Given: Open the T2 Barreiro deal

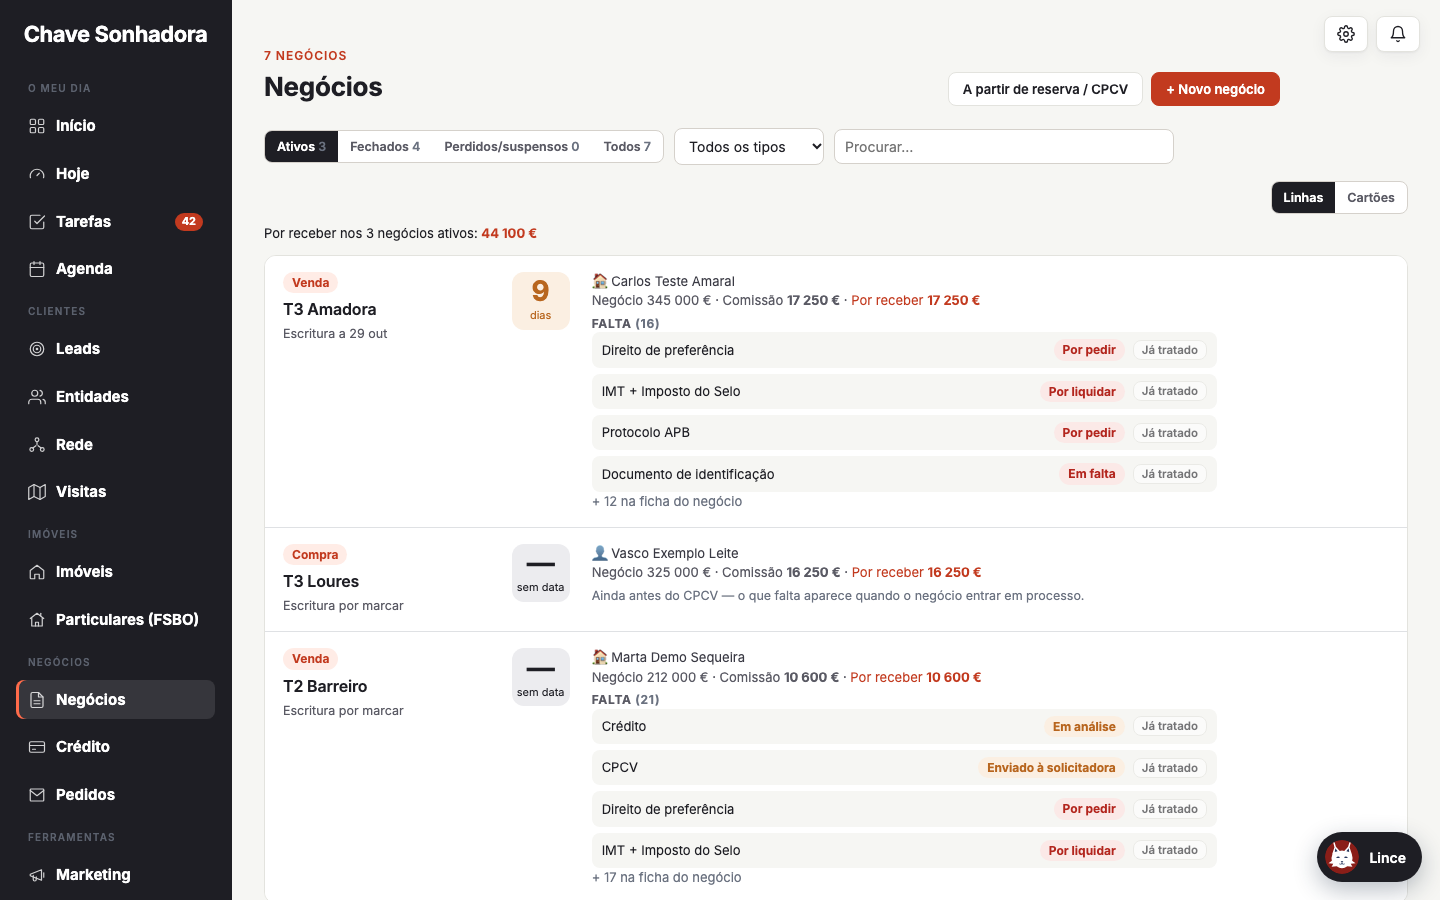Looking at the screenshot, I should pyautogui.click(x=325, y=687).
